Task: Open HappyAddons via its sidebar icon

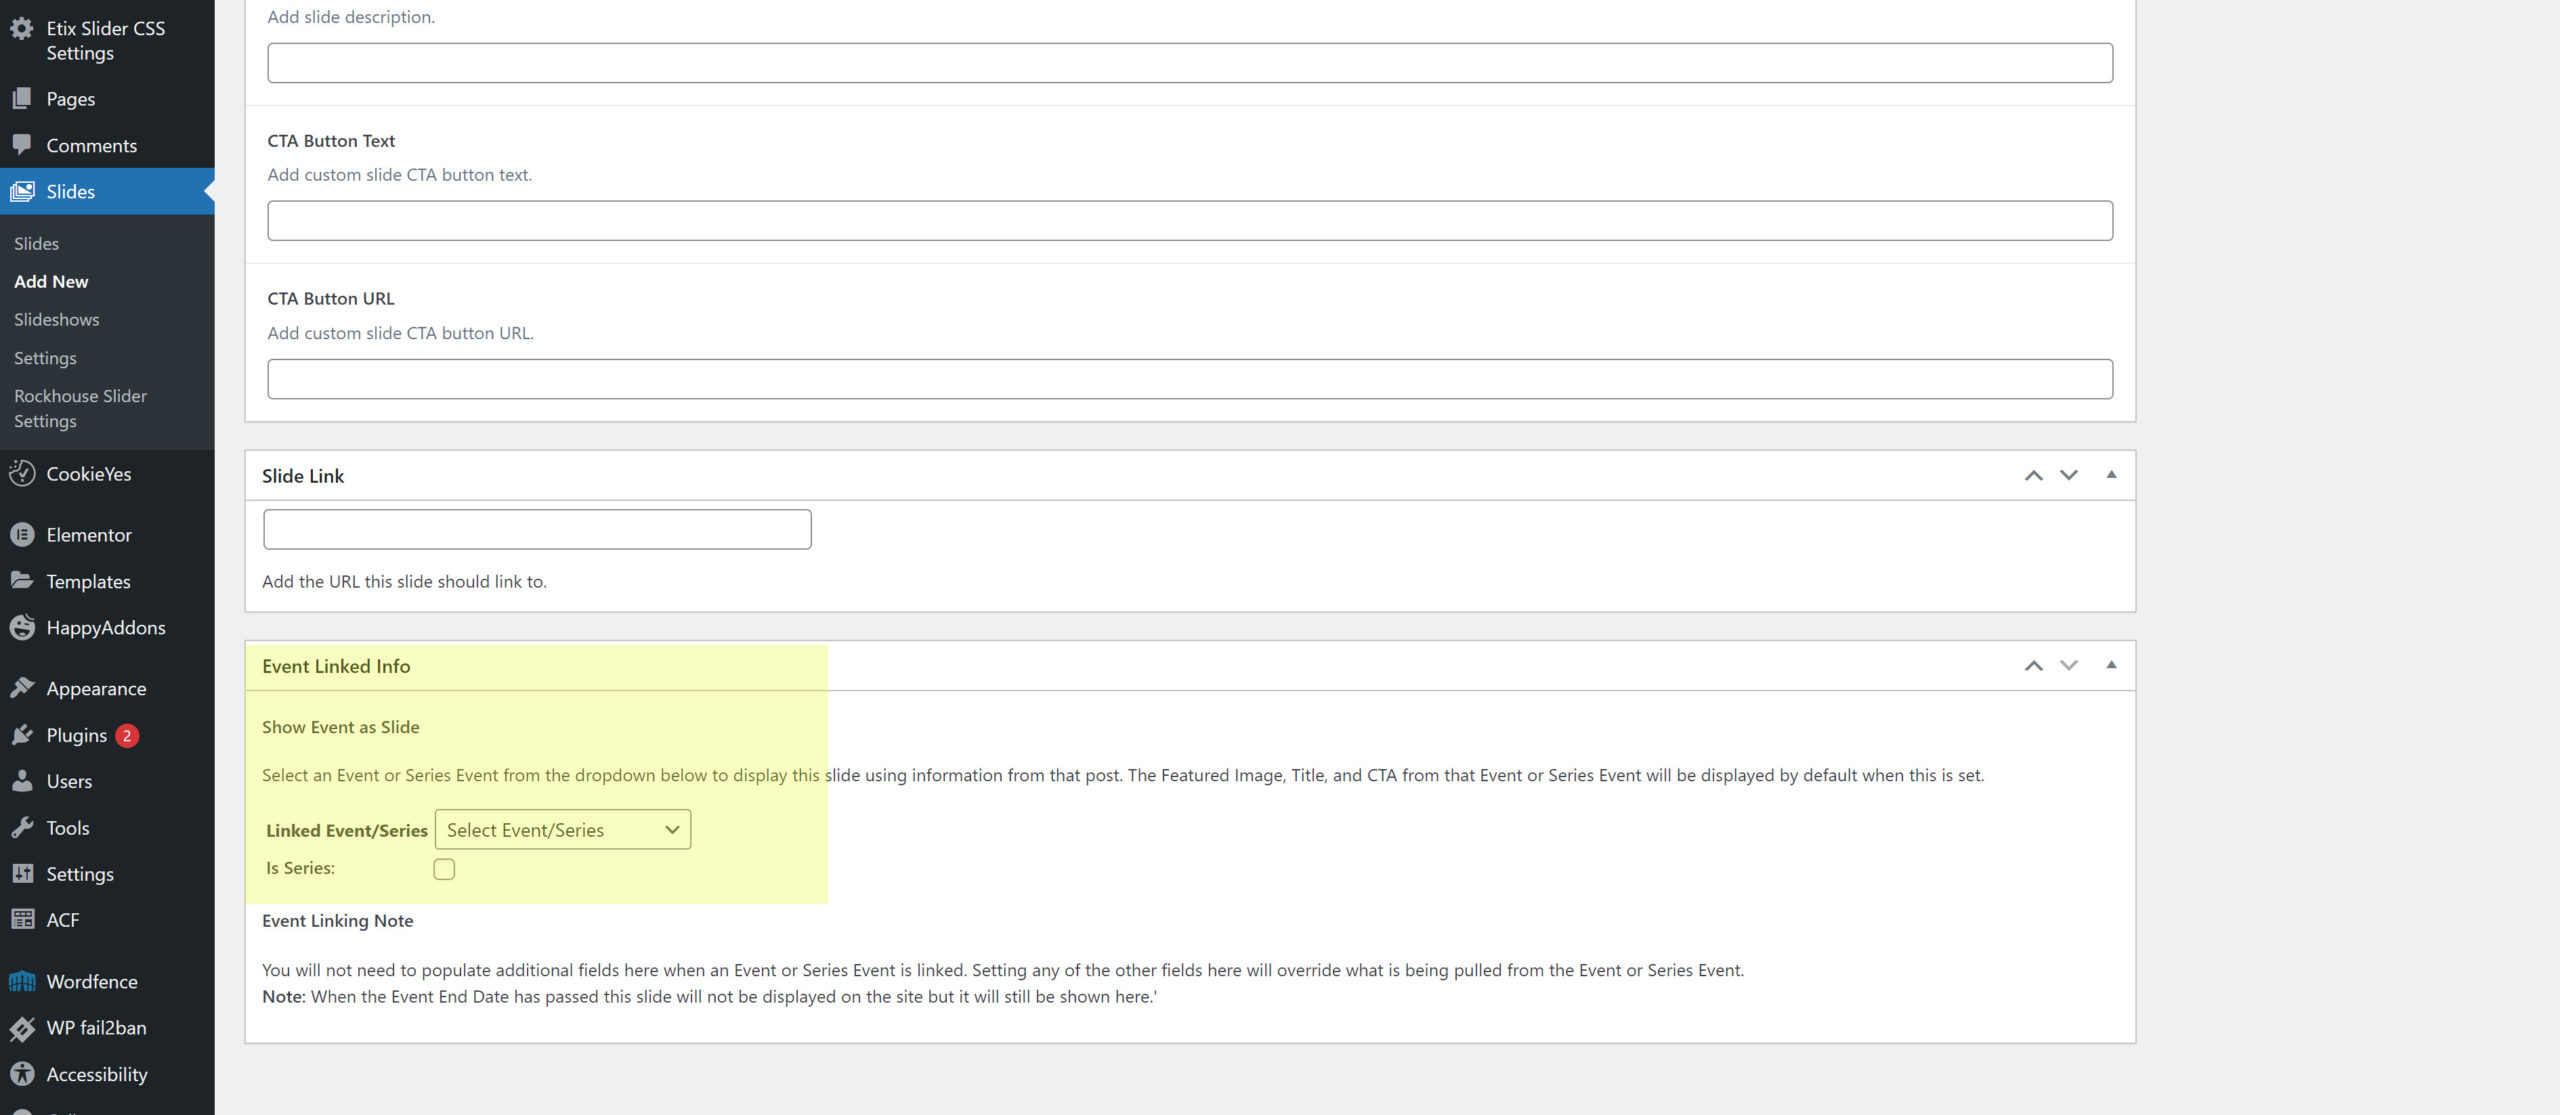Action: coord(22,627)
